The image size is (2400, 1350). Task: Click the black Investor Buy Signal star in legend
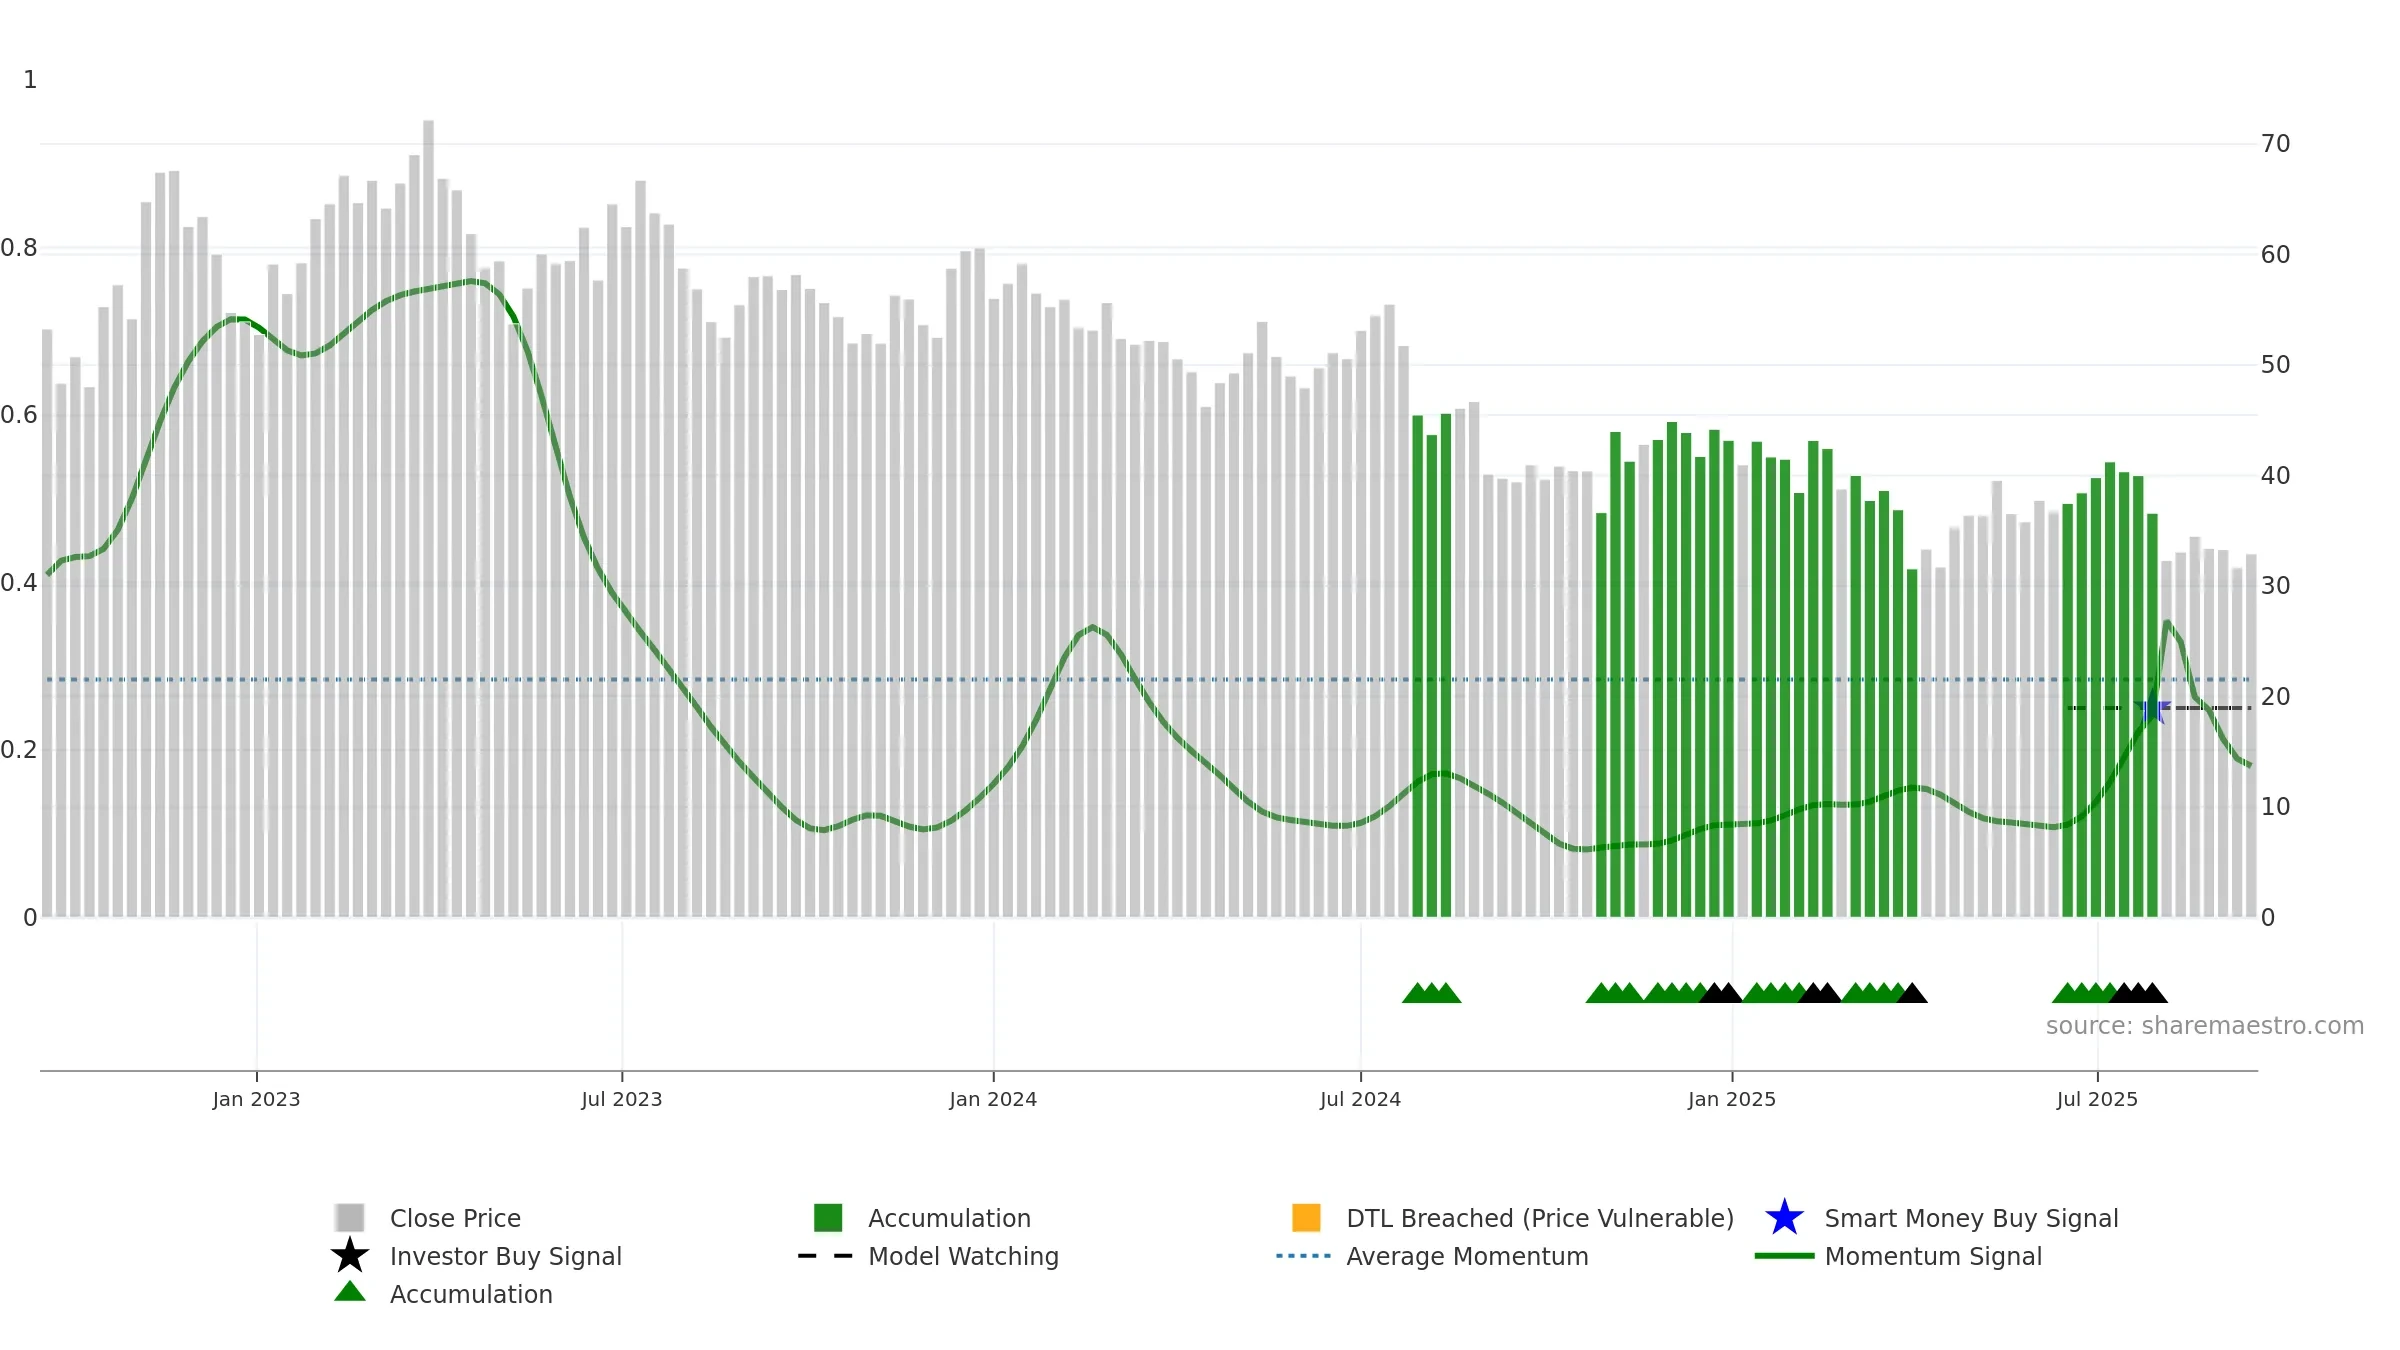[x=350, y=1256]
